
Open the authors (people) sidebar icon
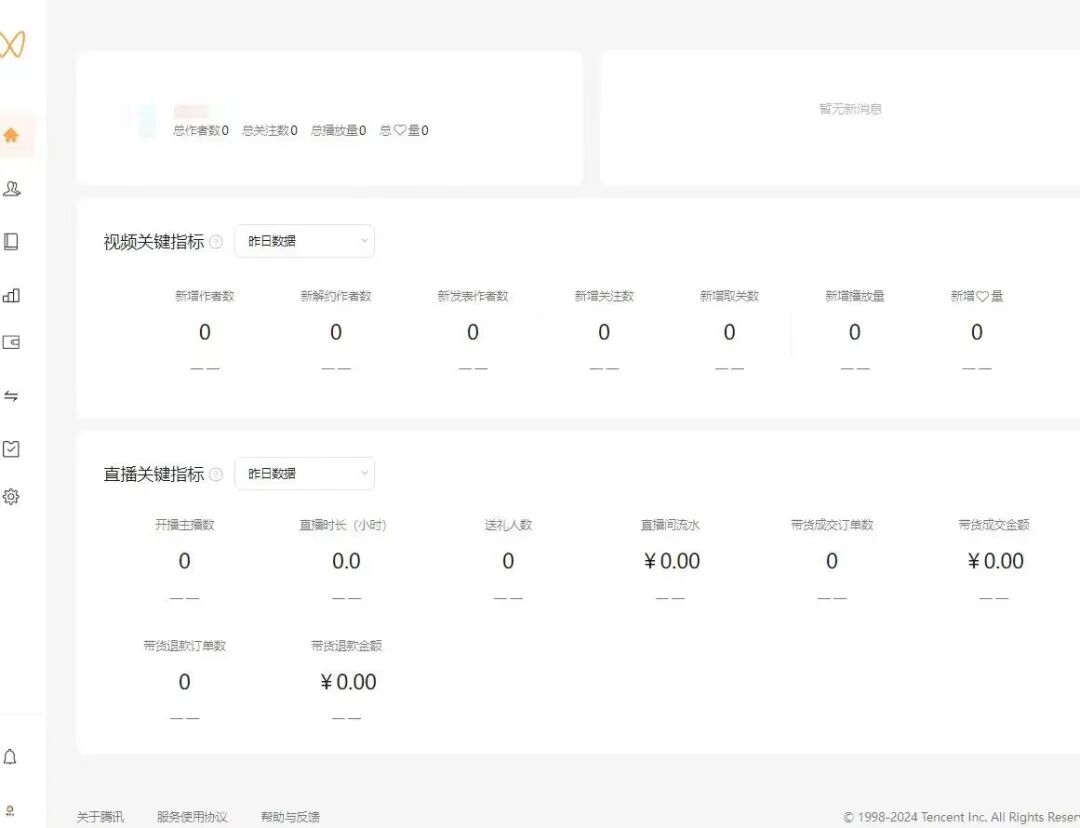pos(11,188)
